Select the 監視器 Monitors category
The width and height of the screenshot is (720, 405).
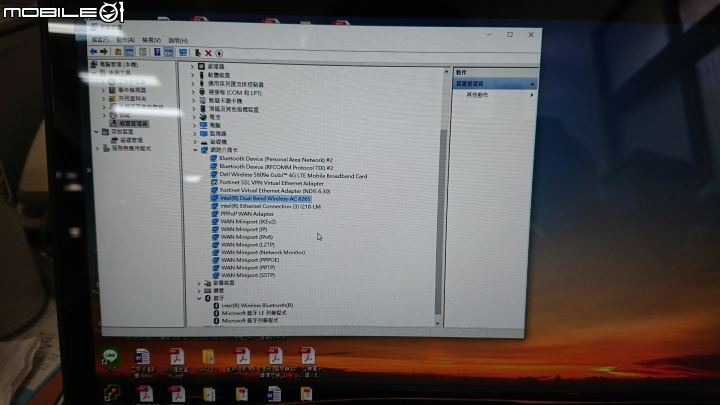coord(218,134)
